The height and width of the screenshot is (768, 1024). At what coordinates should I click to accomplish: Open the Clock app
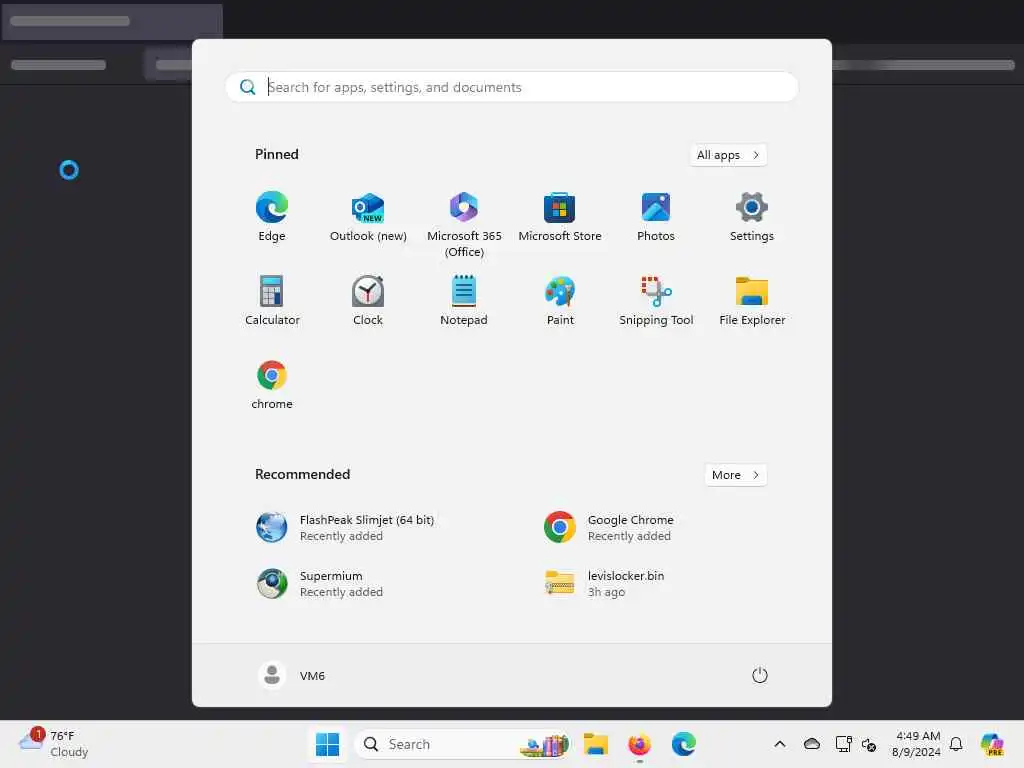(368, 301)
